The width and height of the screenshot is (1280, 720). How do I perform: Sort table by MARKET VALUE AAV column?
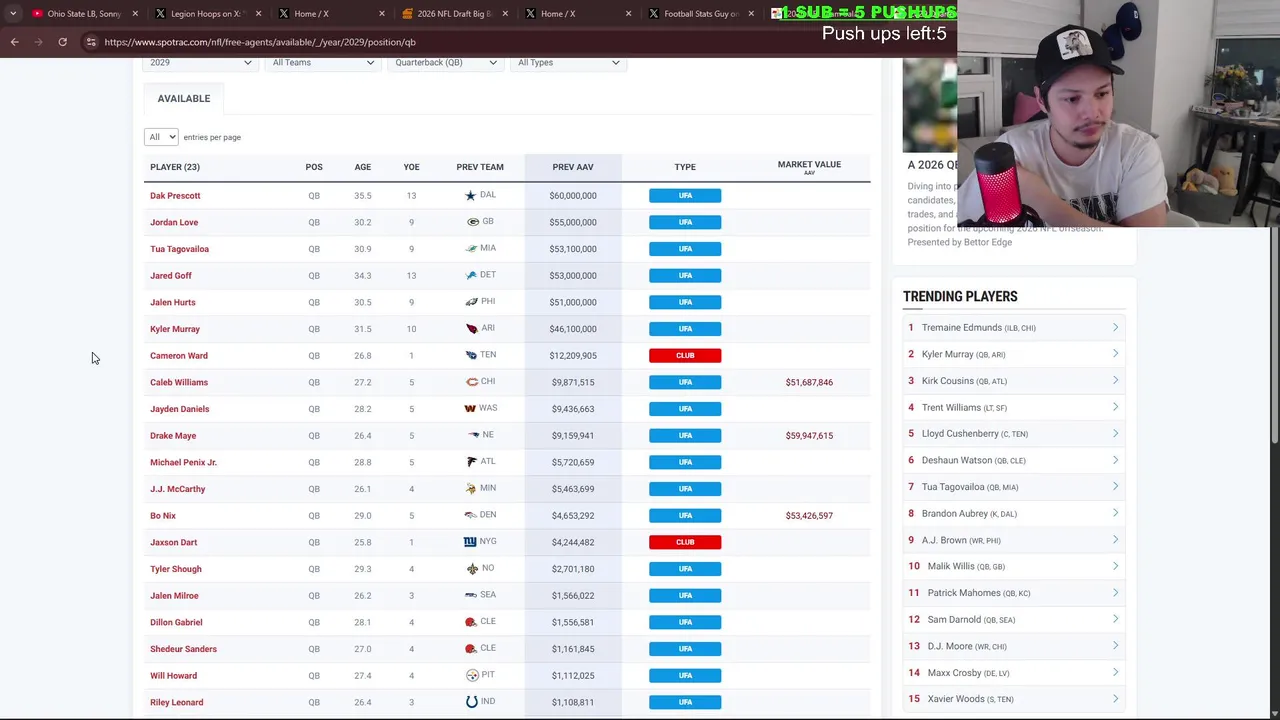809,167
